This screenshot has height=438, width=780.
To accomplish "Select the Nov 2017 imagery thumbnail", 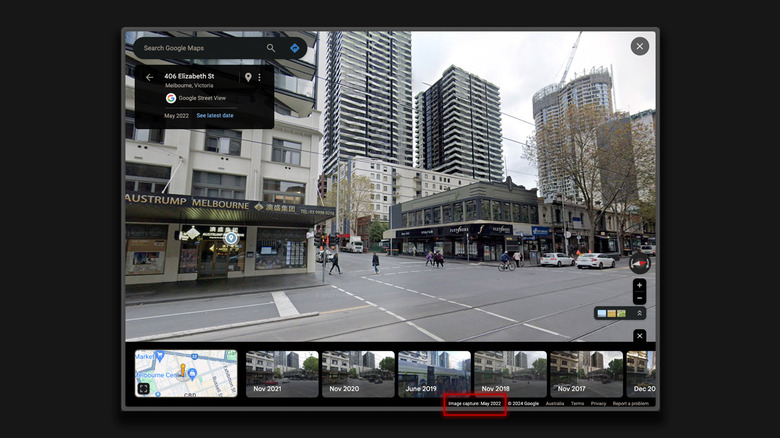I will pyautogui.click(x=586, y=374).
